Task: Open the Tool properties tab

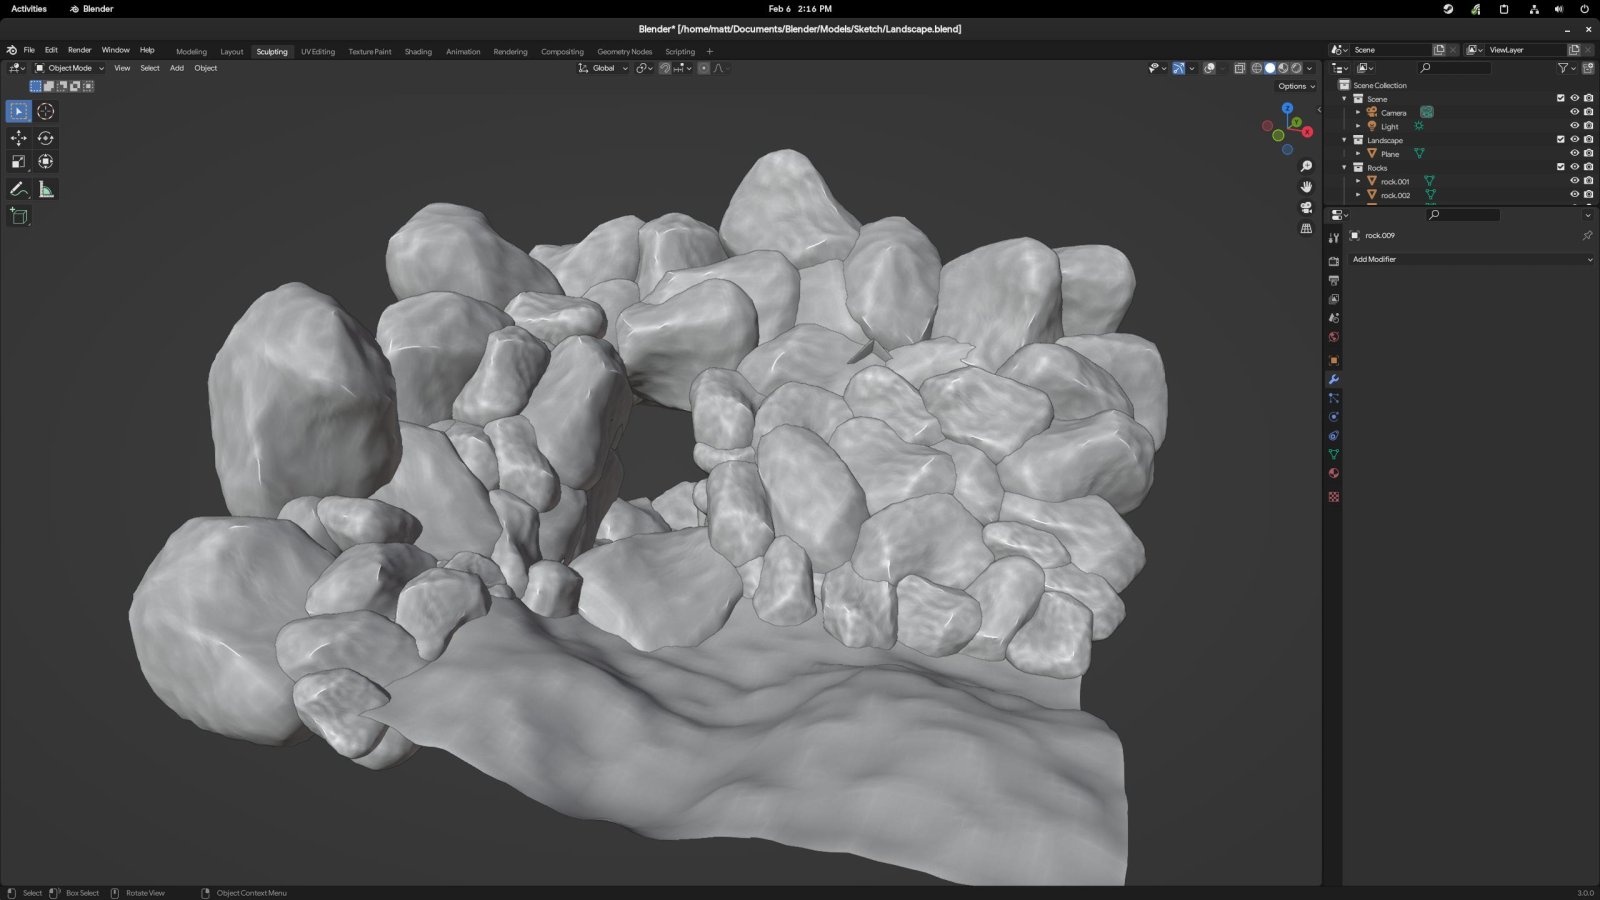Action: point(1333,238)
